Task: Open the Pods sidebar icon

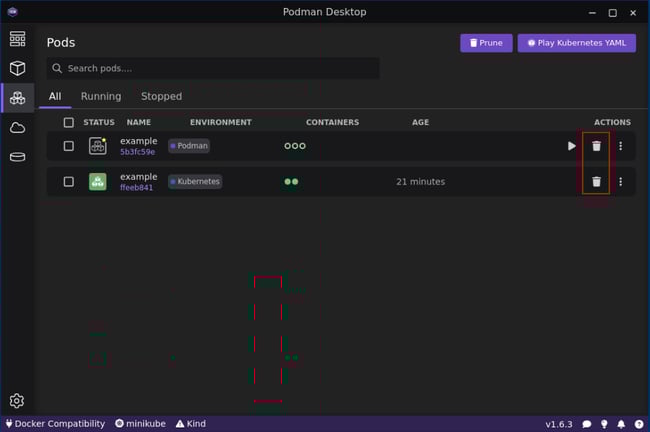Action: click(x=17, y=98)
